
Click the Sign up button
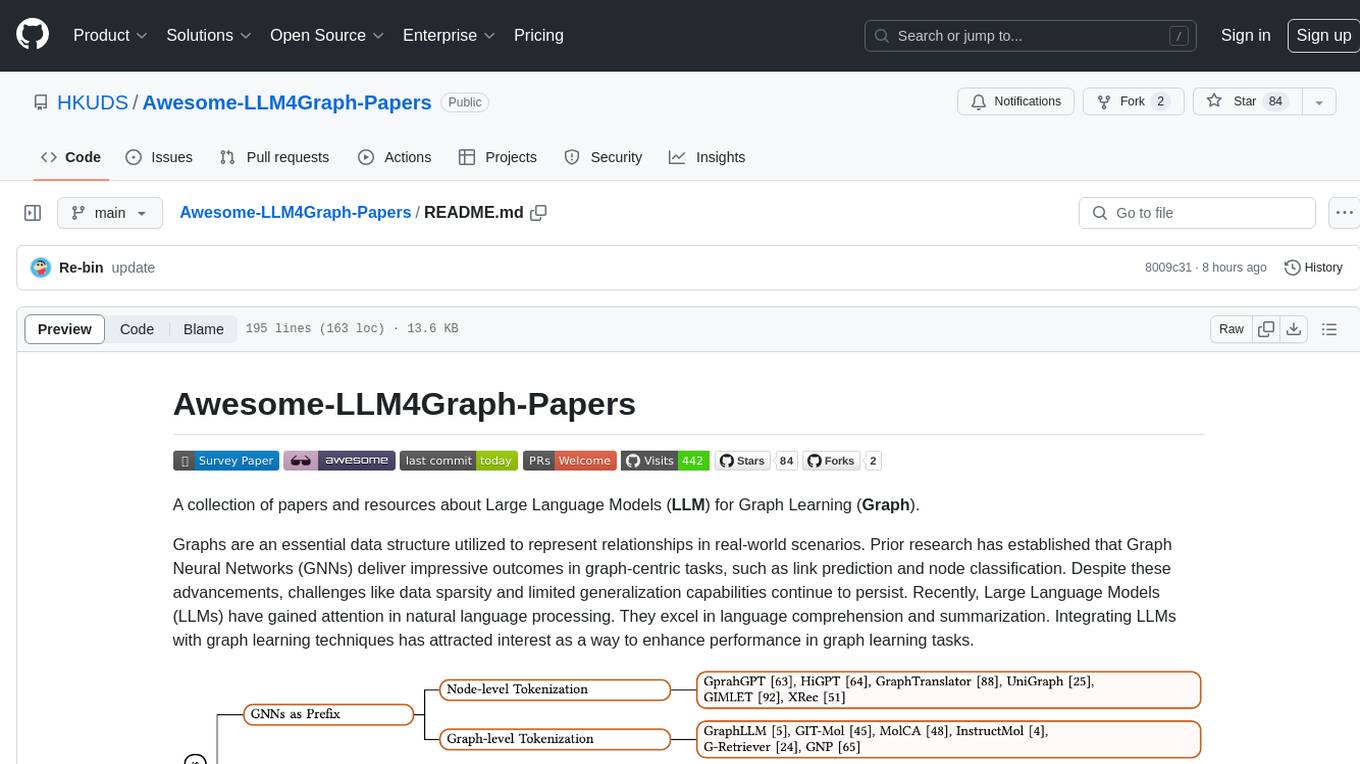1322,35
